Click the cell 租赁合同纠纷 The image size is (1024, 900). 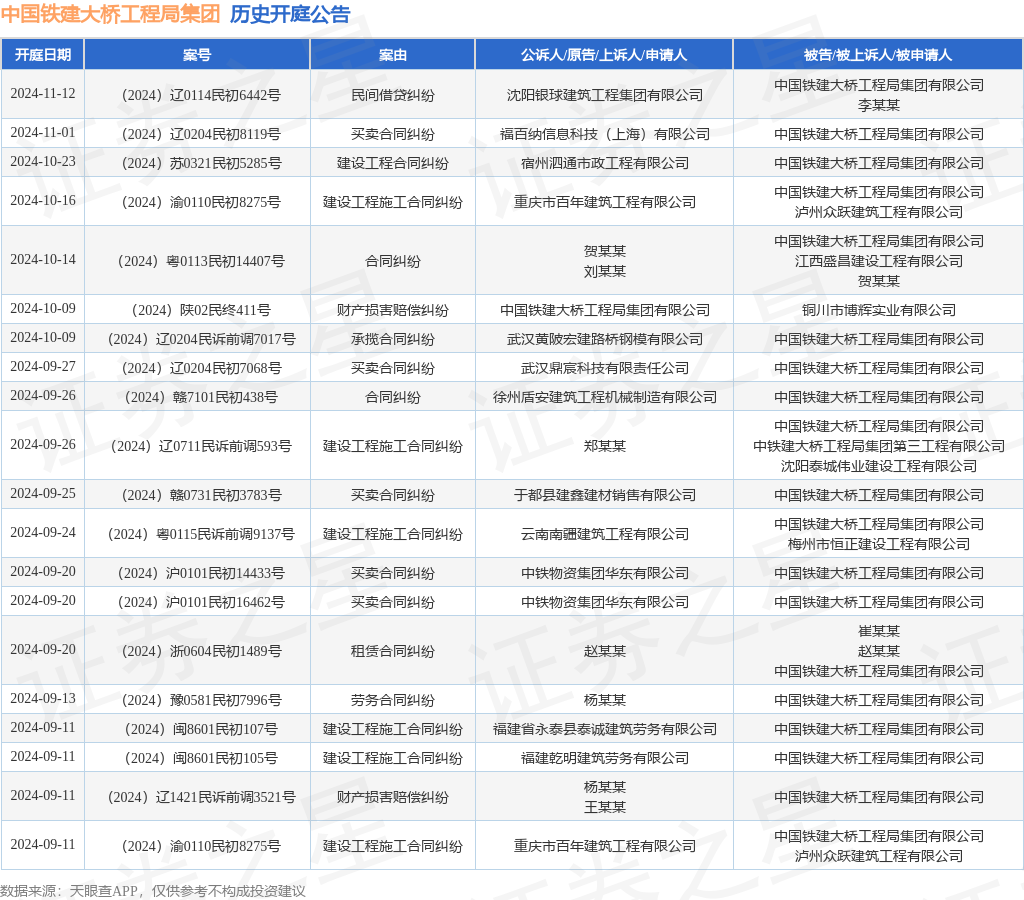pos(392,651)
